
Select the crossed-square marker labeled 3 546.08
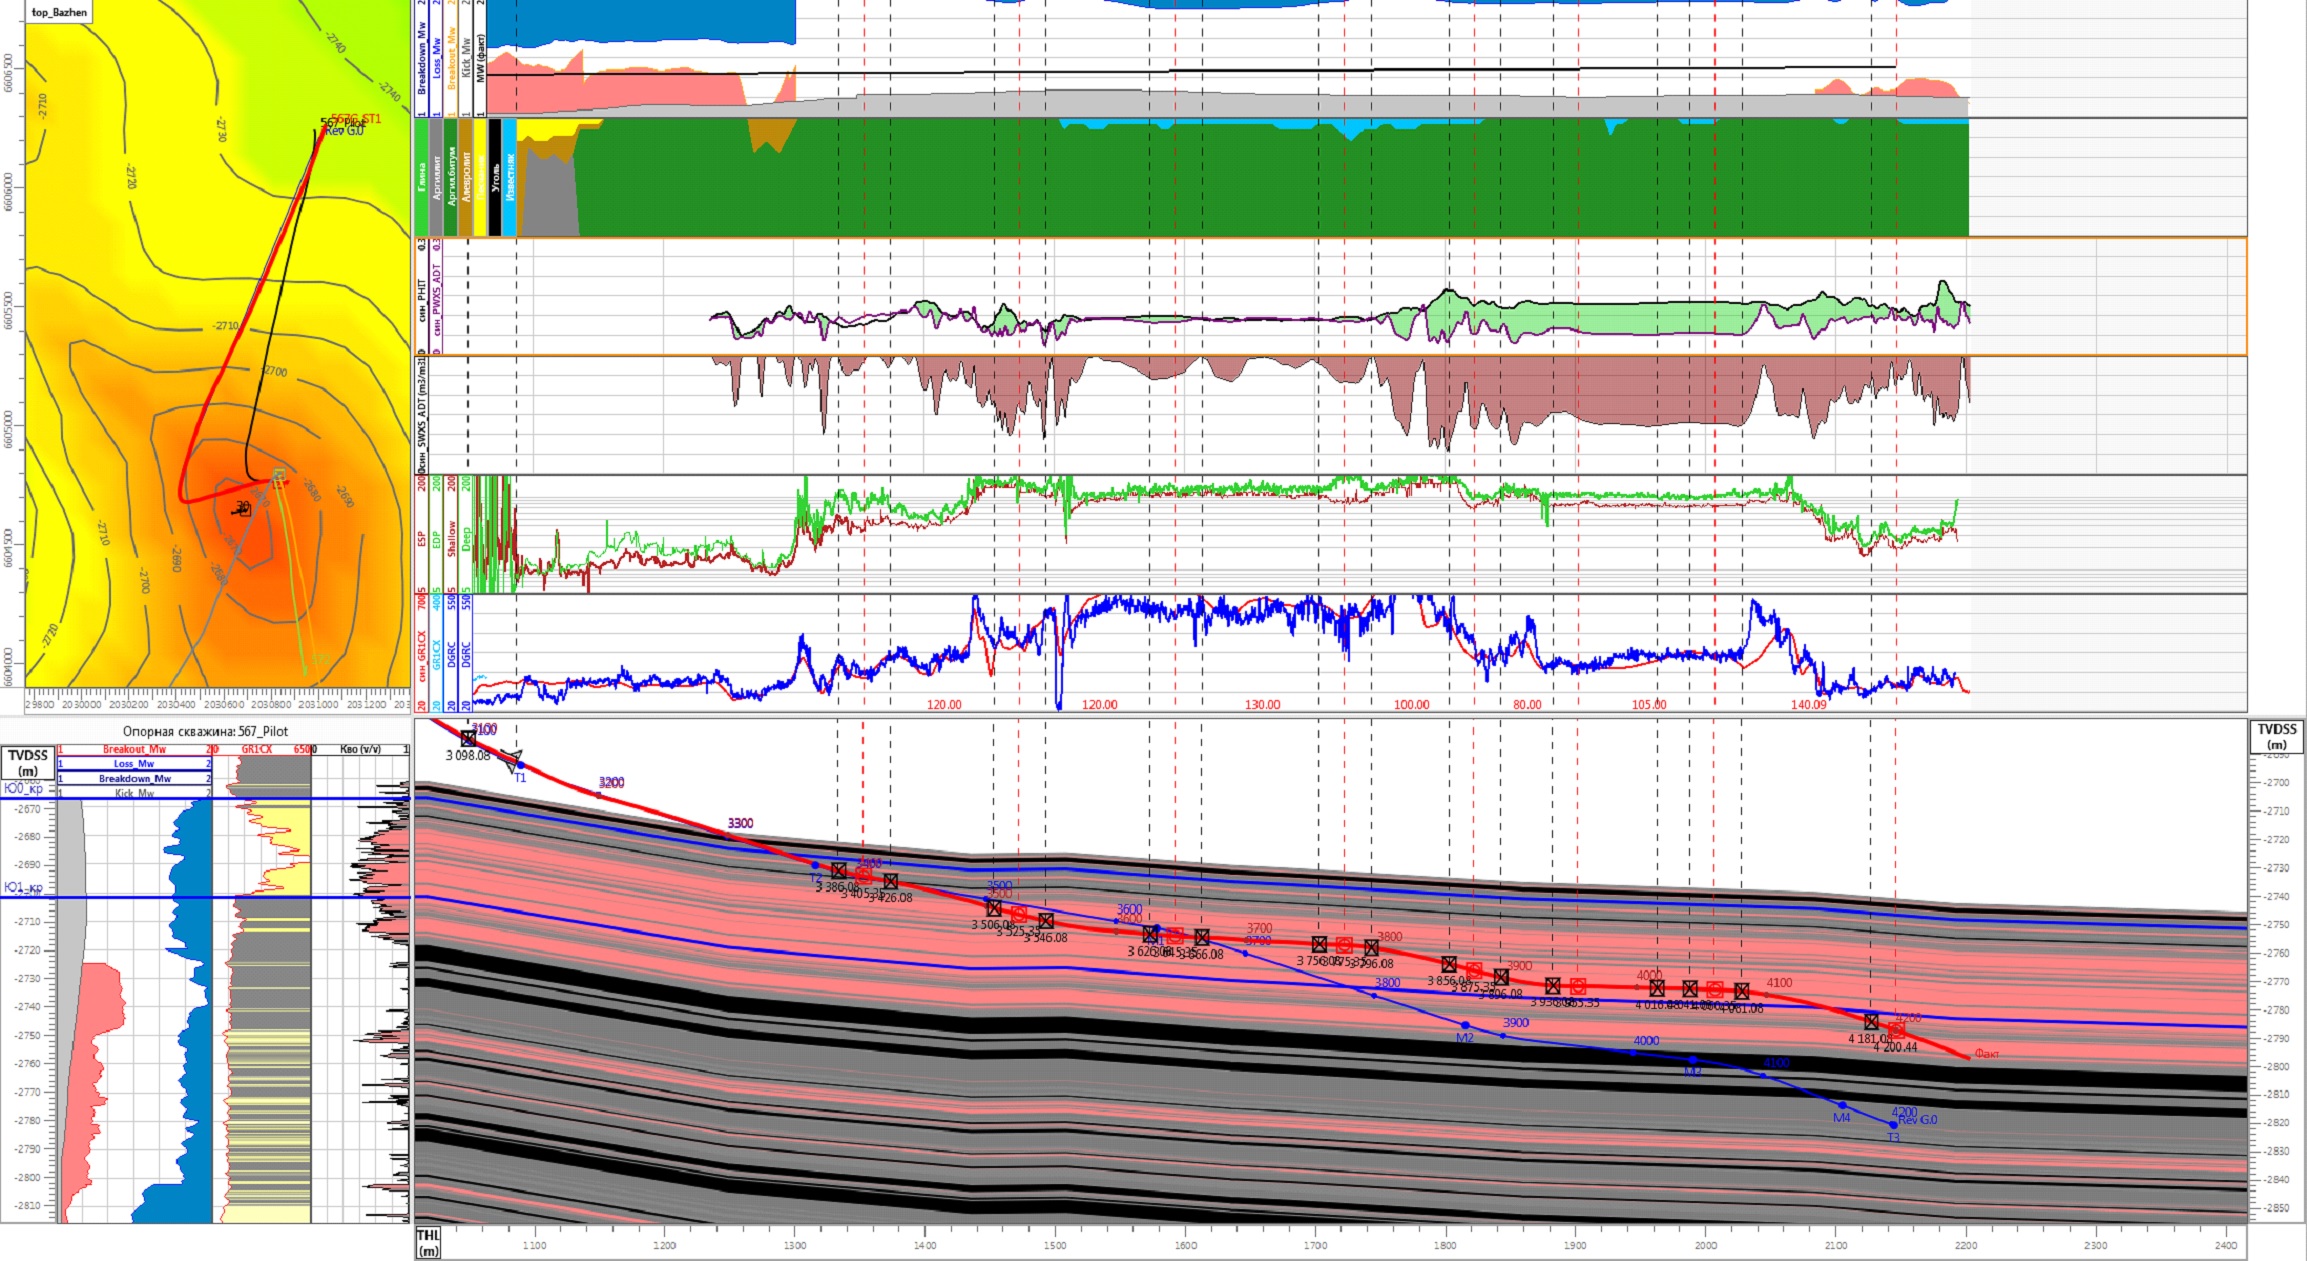(x=1046, y=921)
